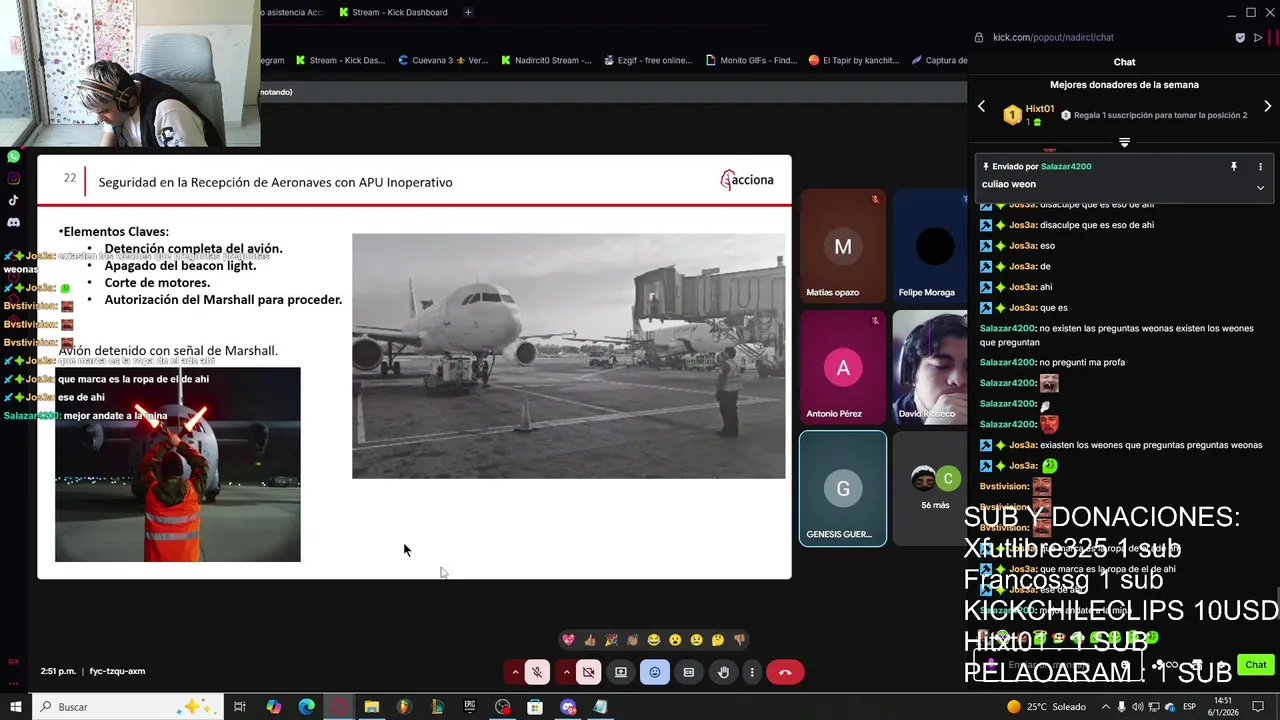Click the shield icon in address bar

(x=1240, y=37)
